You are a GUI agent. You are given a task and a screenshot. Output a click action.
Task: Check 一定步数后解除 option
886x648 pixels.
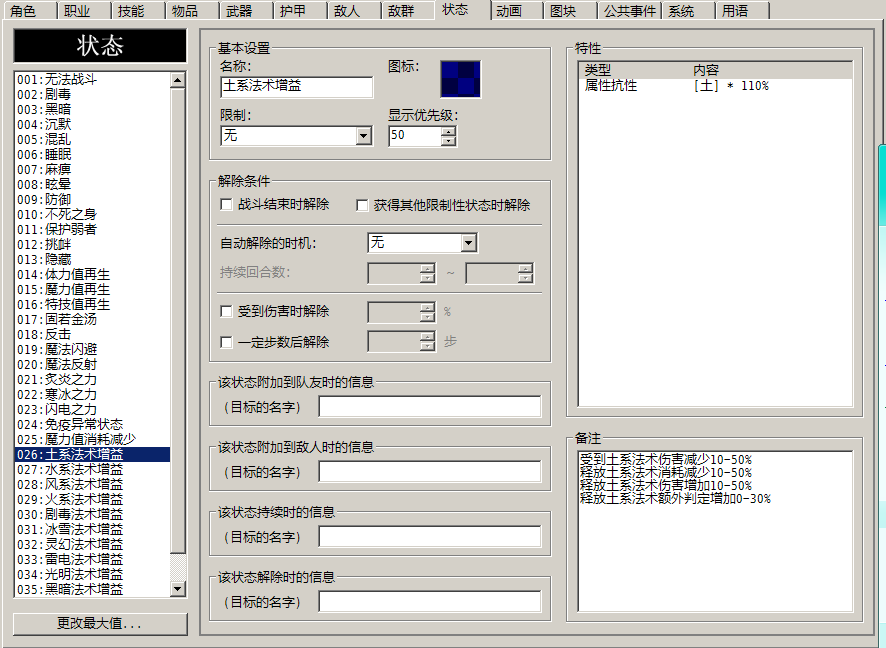coord(226,342)
